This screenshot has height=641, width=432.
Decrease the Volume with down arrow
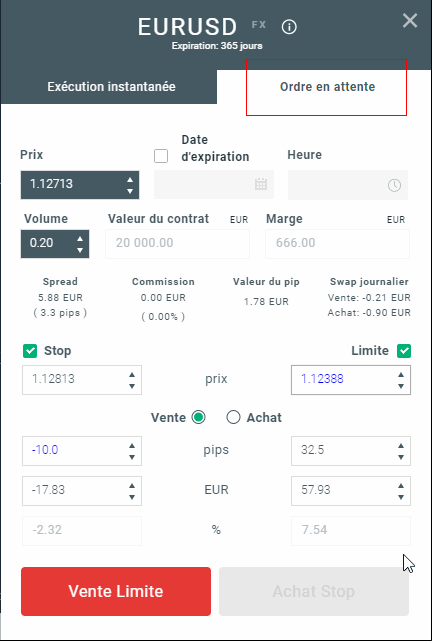point(80,249)
